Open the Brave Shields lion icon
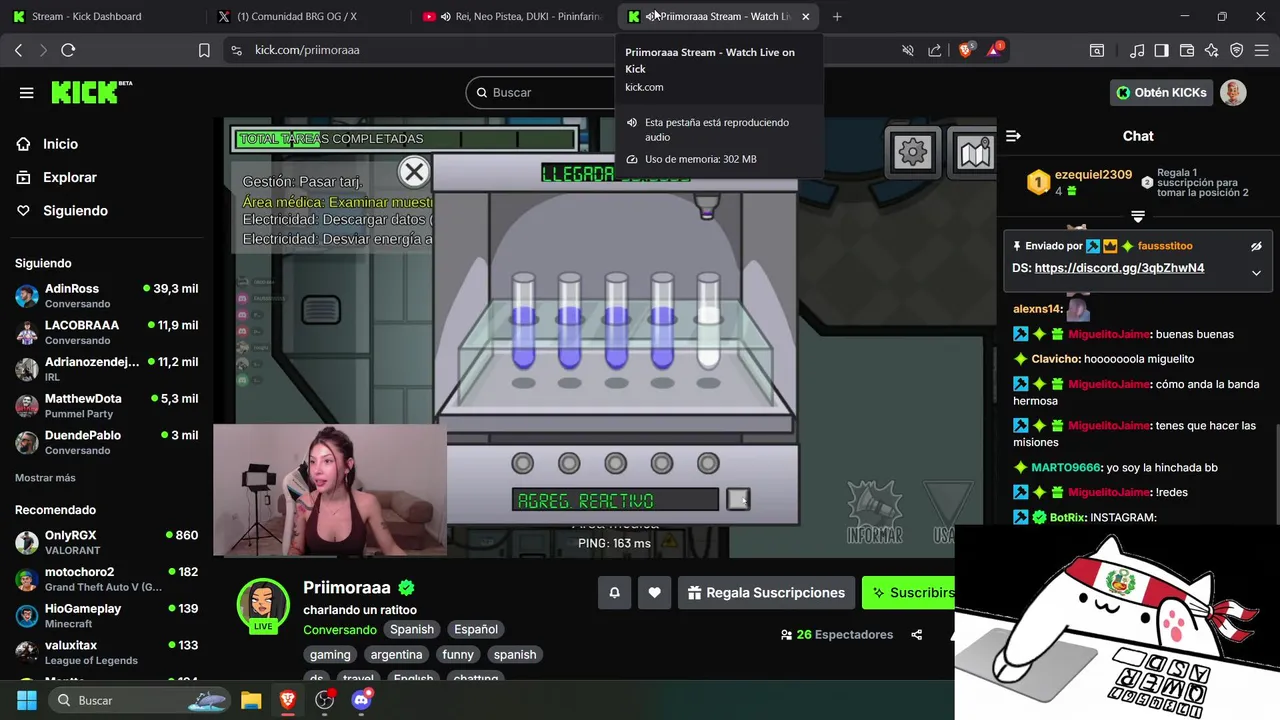This screenshot has height=720, width=1280. point(966,50)
